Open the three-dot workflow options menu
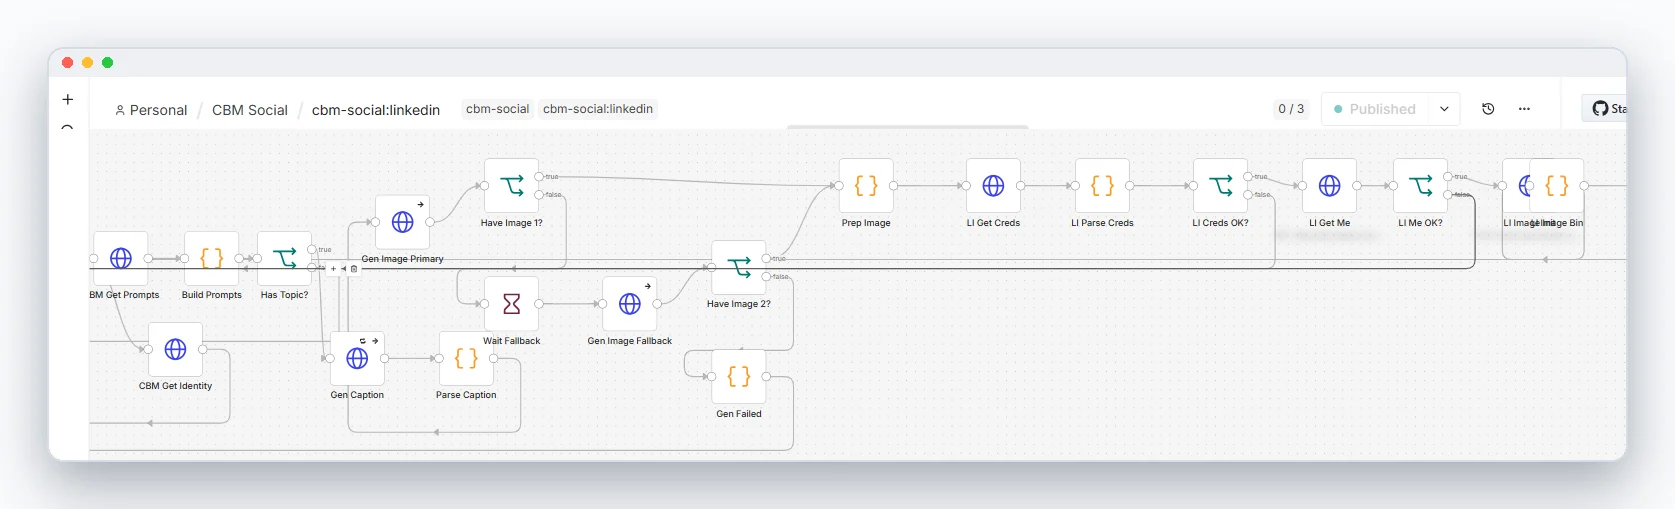 [x=1524, y=109]
